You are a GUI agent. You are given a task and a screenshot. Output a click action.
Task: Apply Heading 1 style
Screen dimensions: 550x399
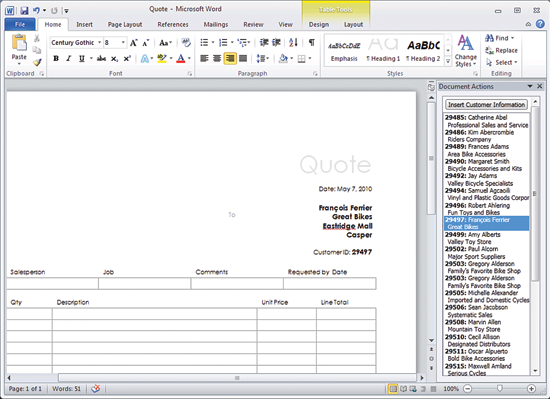tap(383, 51)
